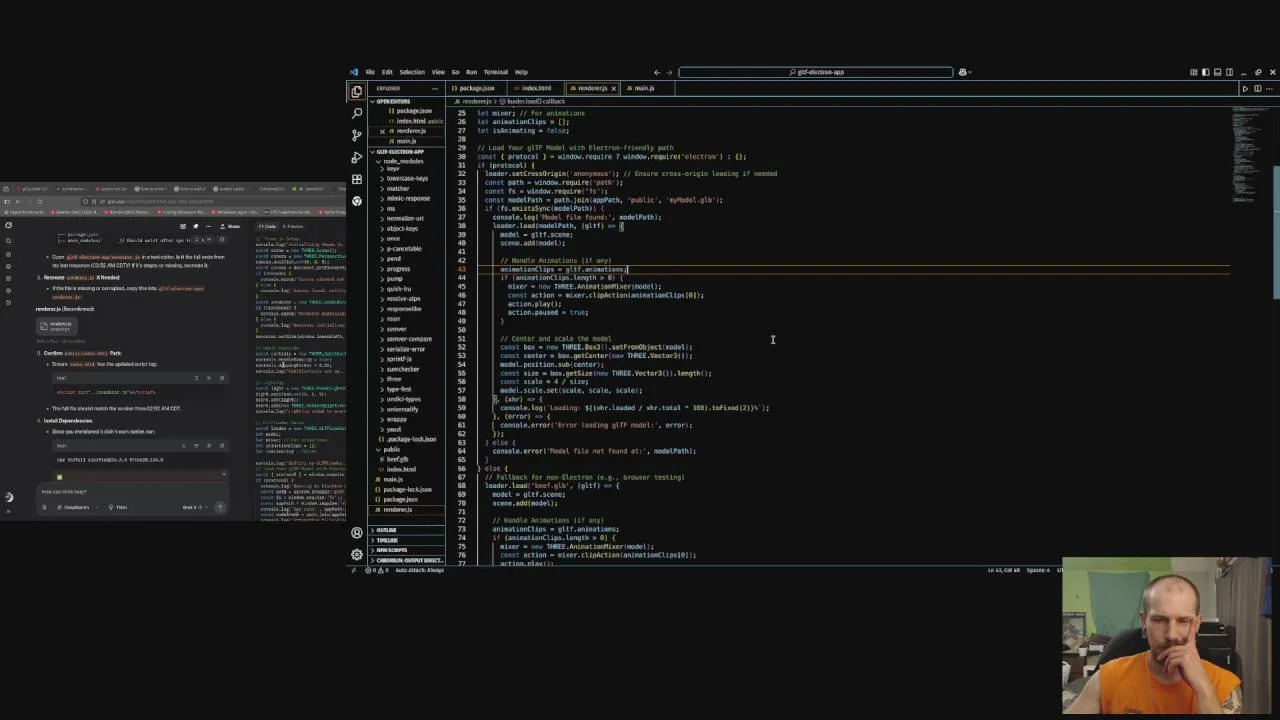Close renderer.js in Open Editors list

[x=382, y=131]
